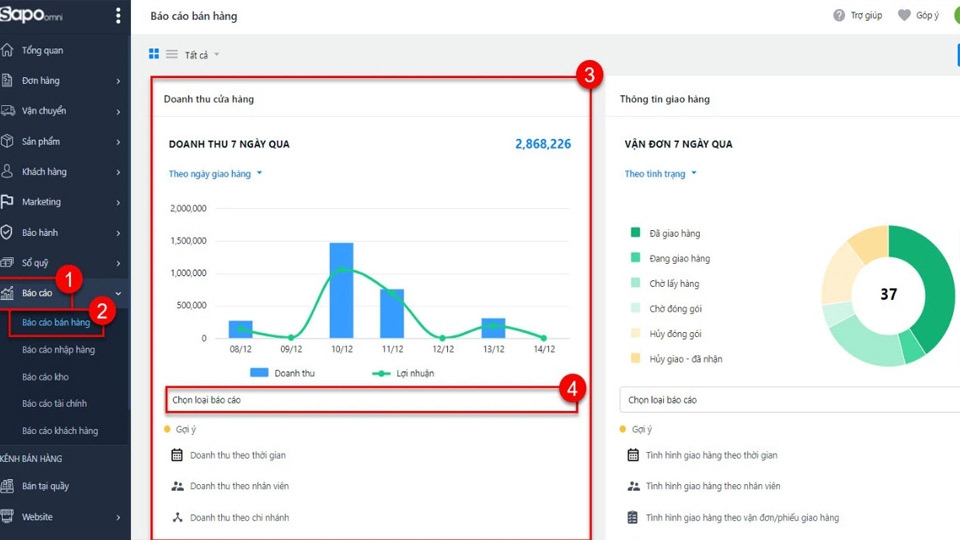Click the Tổng quan home icon
The image size is (960, 540).
(x=8, y=51)
